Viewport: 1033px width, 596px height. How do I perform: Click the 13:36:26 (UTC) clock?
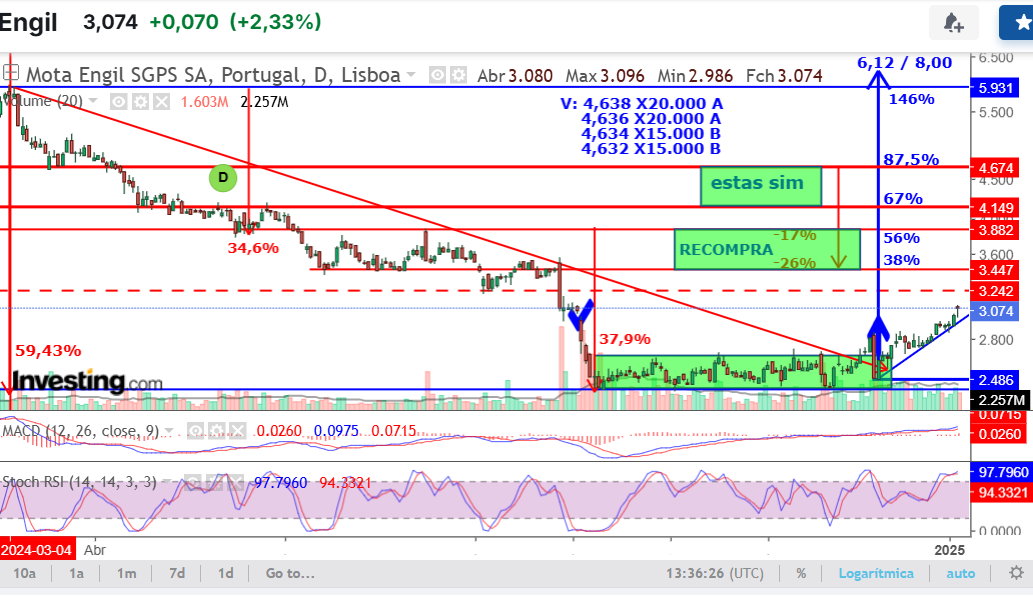point(715,574)
